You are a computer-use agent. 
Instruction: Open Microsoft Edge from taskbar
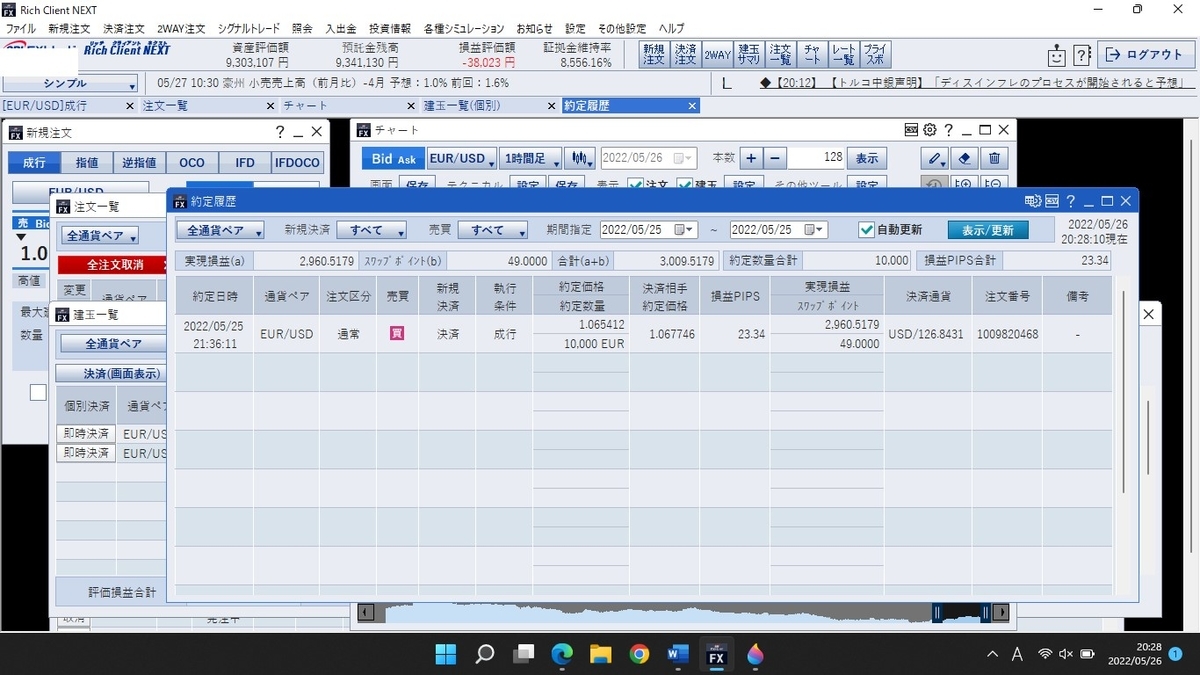(x=562, y=655)
